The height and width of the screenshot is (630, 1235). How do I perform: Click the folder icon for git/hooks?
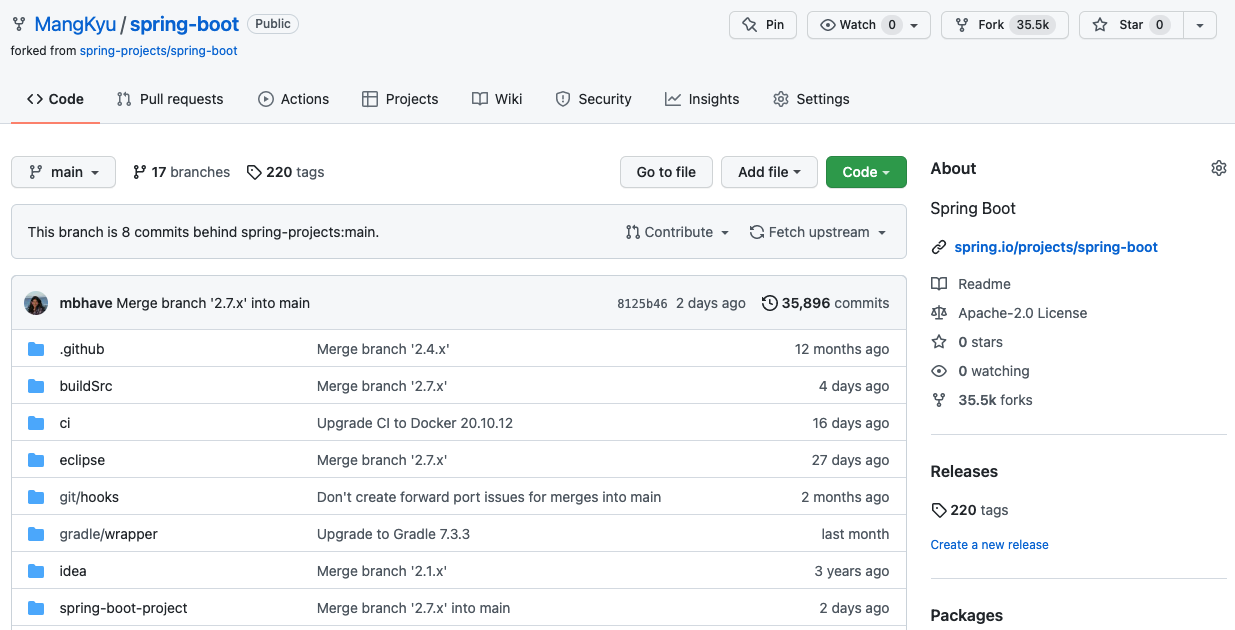tap(36, 497)
